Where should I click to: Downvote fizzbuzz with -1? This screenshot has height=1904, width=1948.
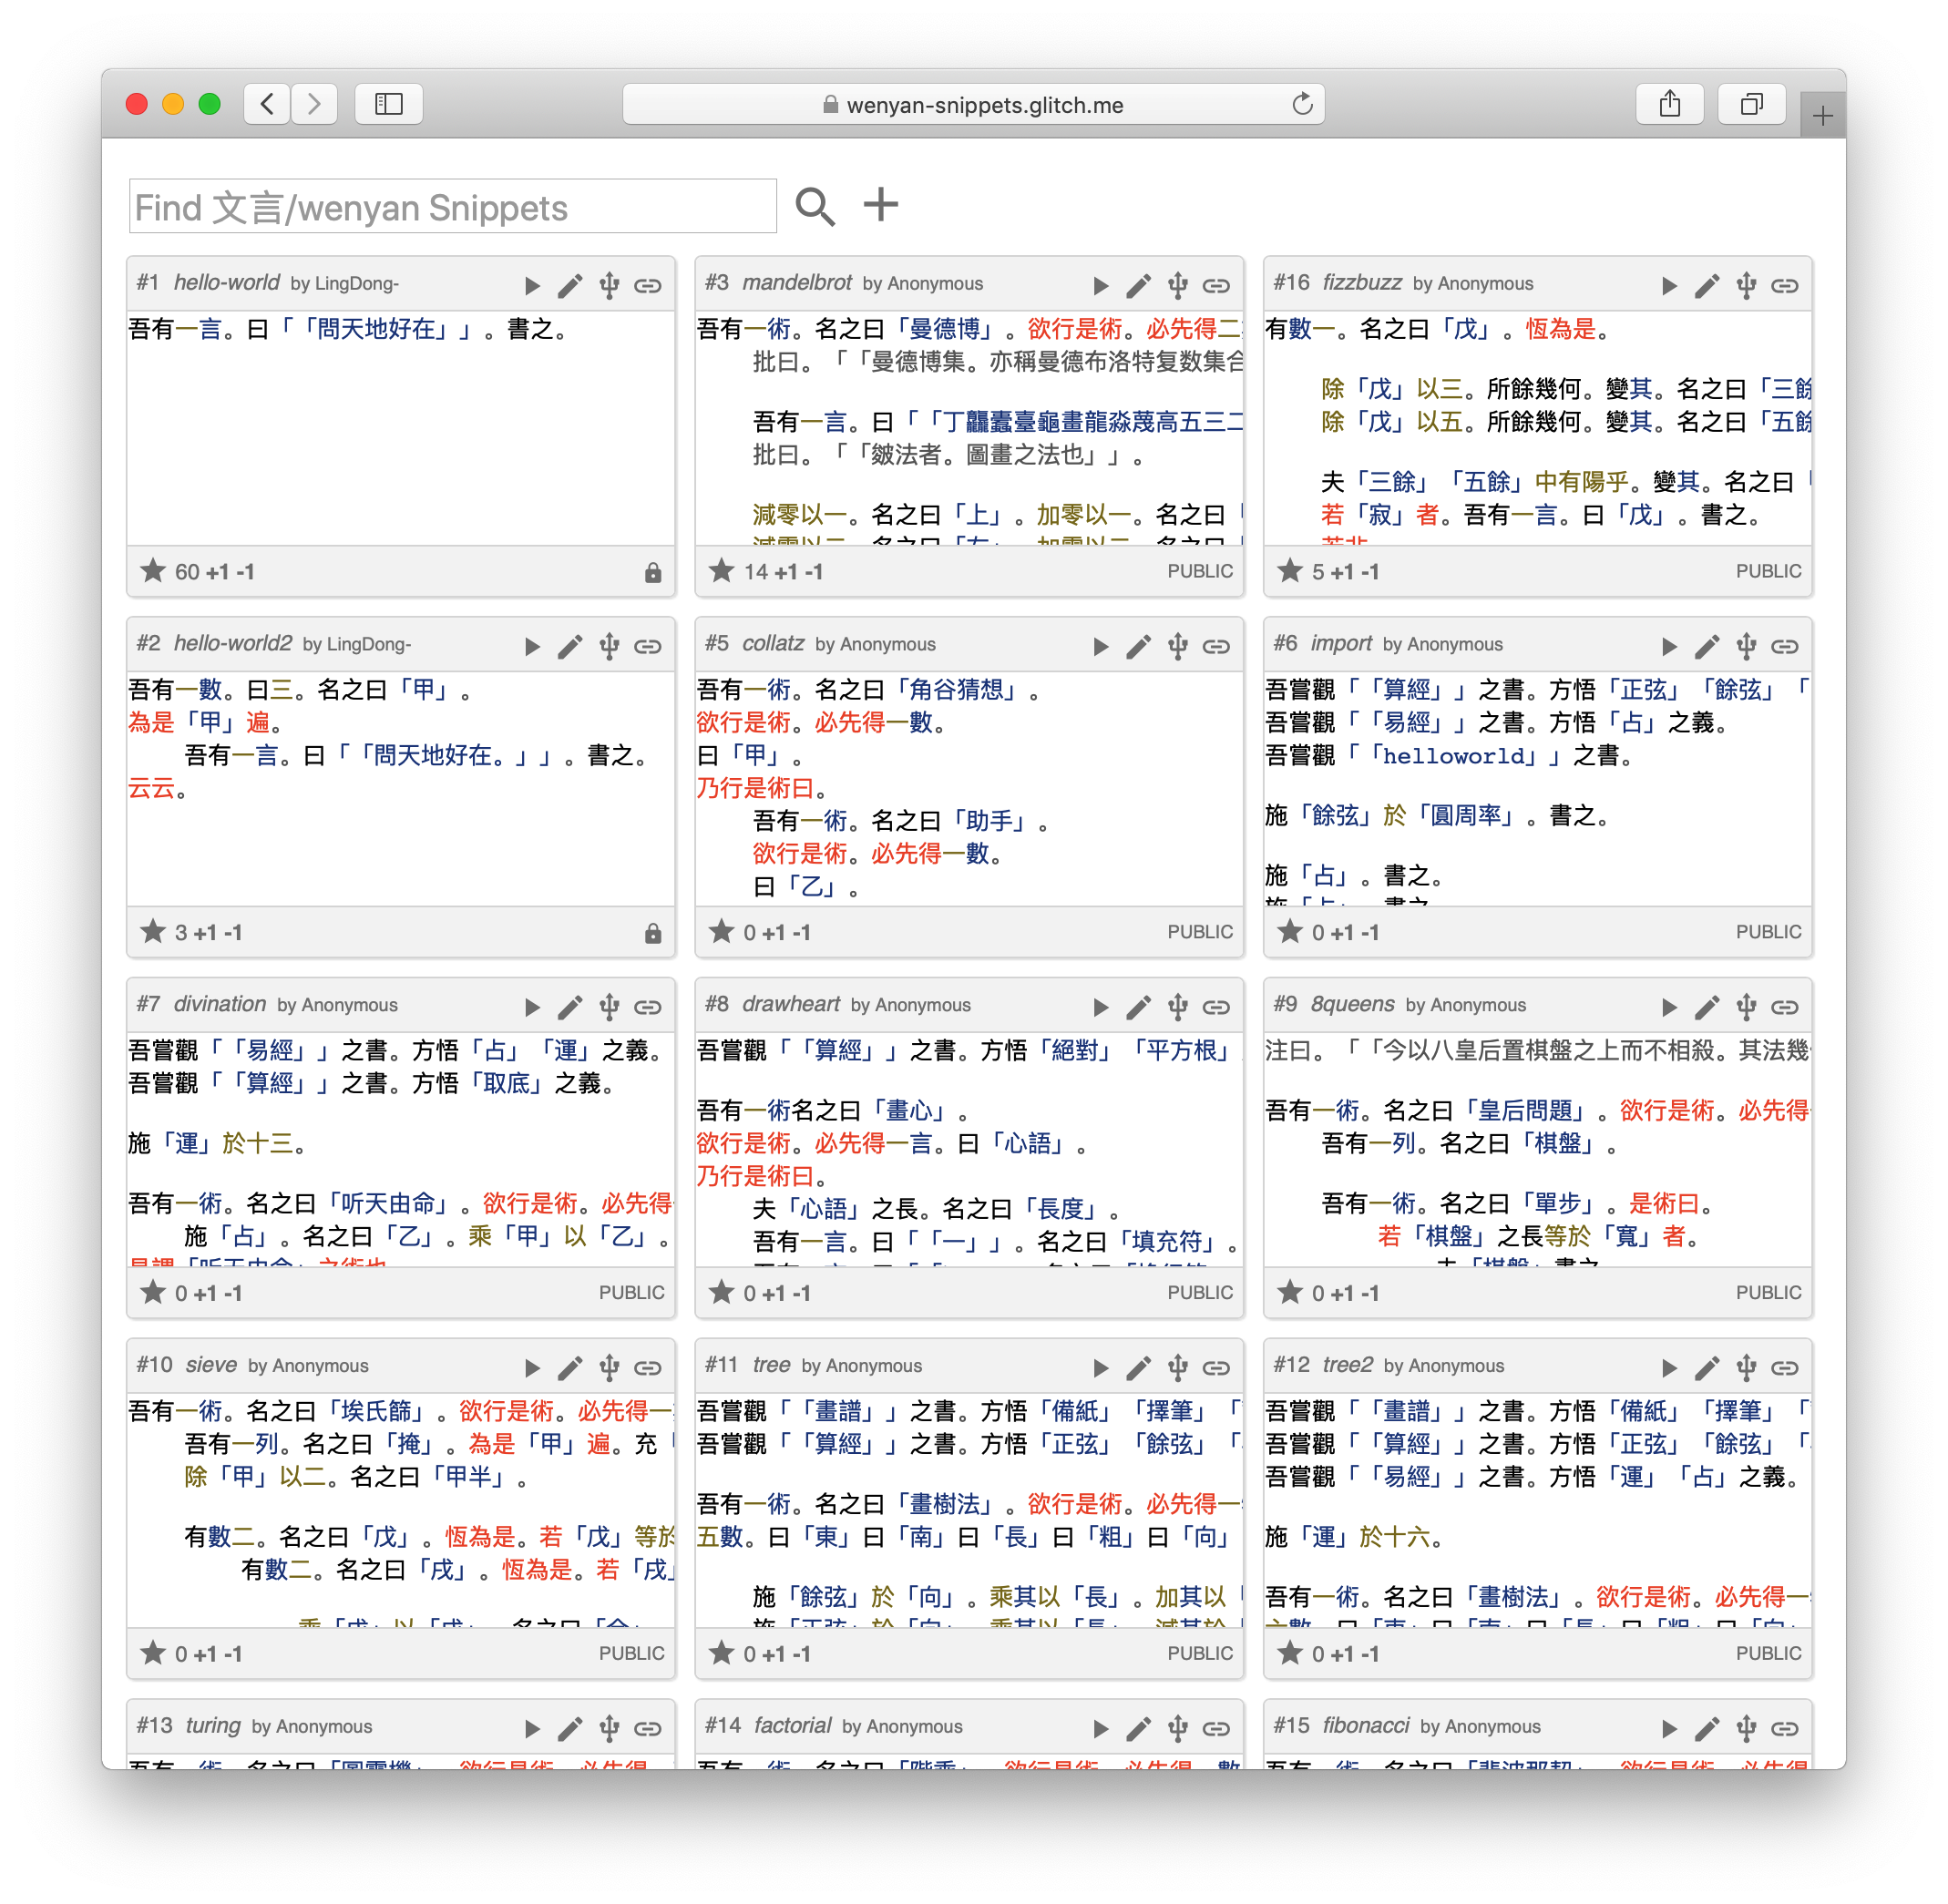click(x=1369, y=573)
